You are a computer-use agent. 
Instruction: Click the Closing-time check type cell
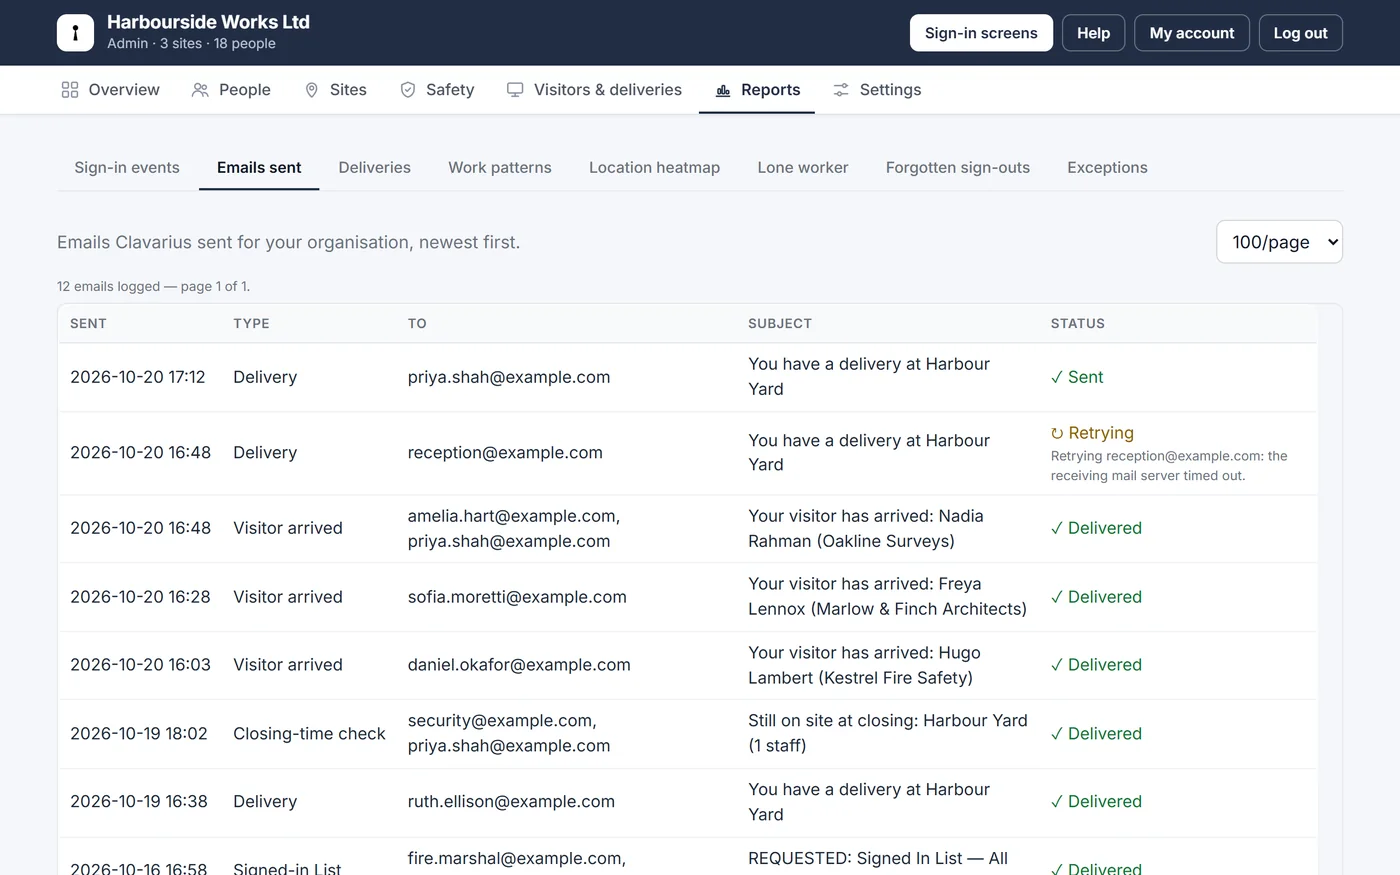[x=309, y=734]
